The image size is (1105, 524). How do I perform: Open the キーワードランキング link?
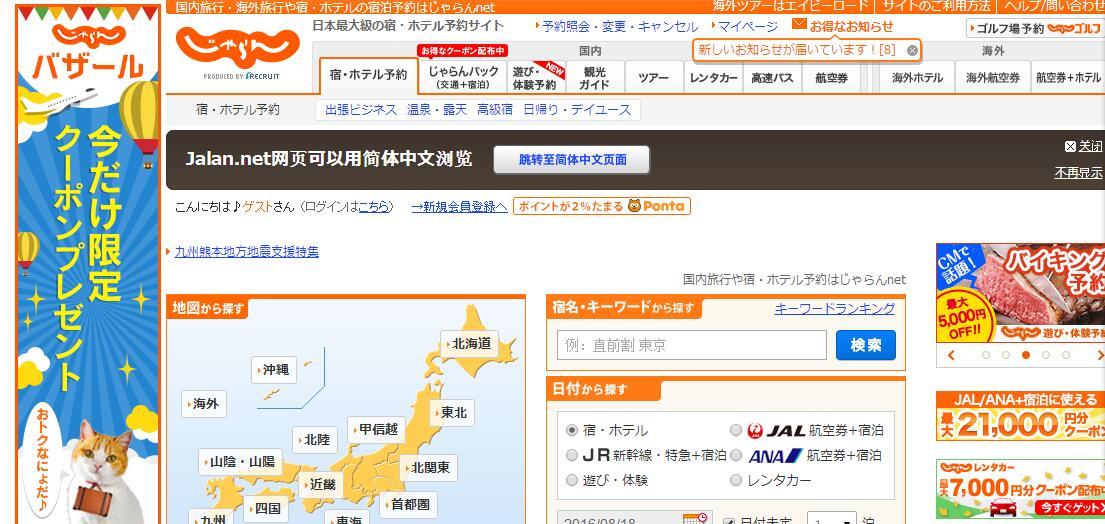[x=834, y=308]
